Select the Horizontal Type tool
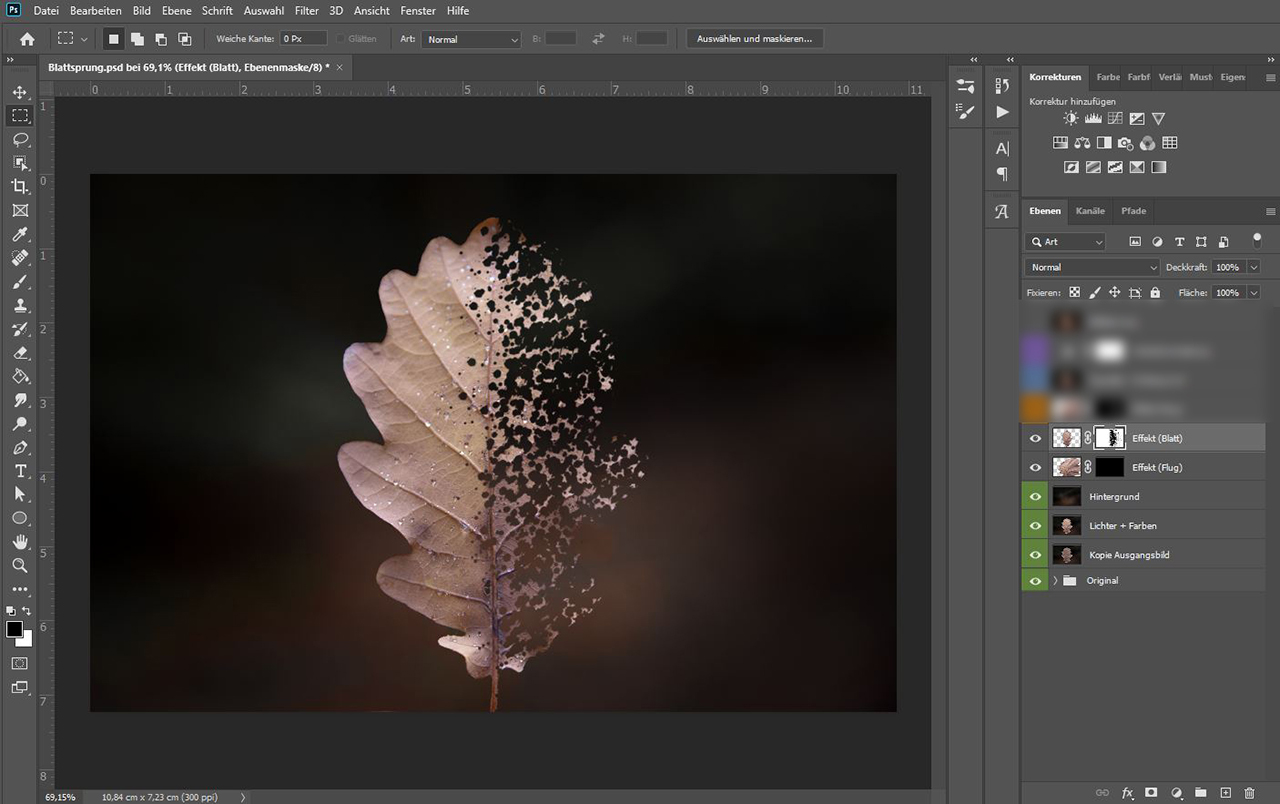The image size is (1280, 804). pyautogui.click(x=20, y=471)
